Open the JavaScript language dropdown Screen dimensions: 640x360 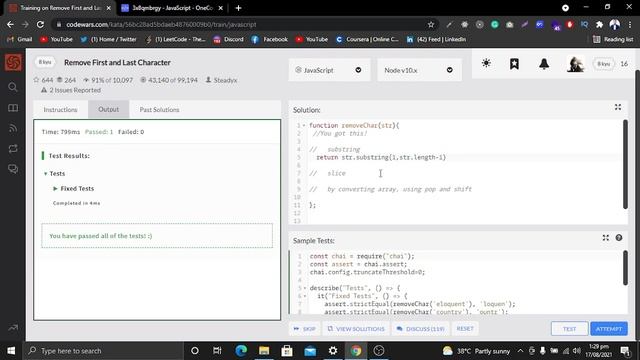point(329,70)
